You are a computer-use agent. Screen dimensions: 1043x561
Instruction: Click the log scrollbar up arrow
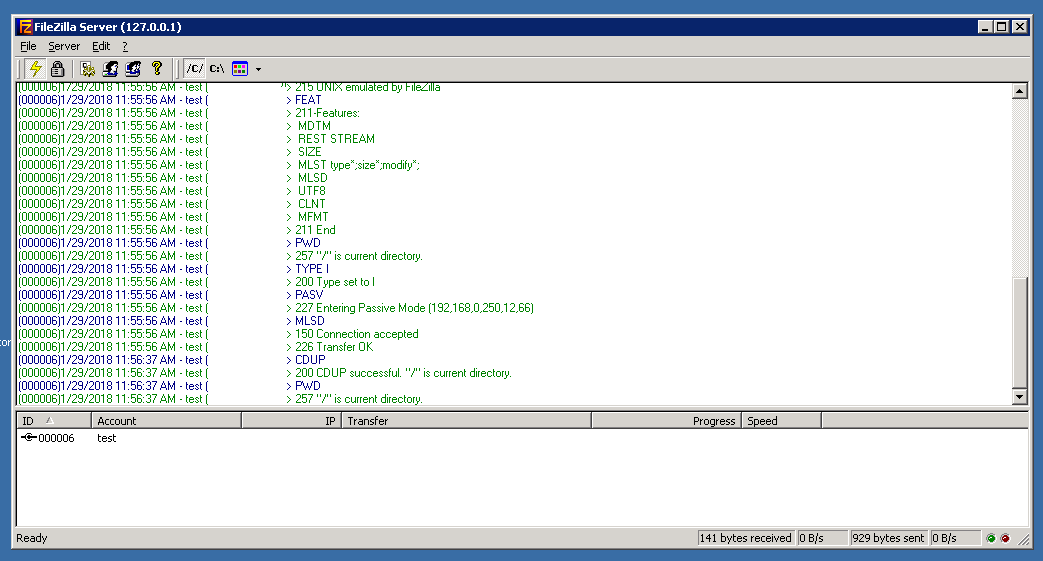(1019, 91)
